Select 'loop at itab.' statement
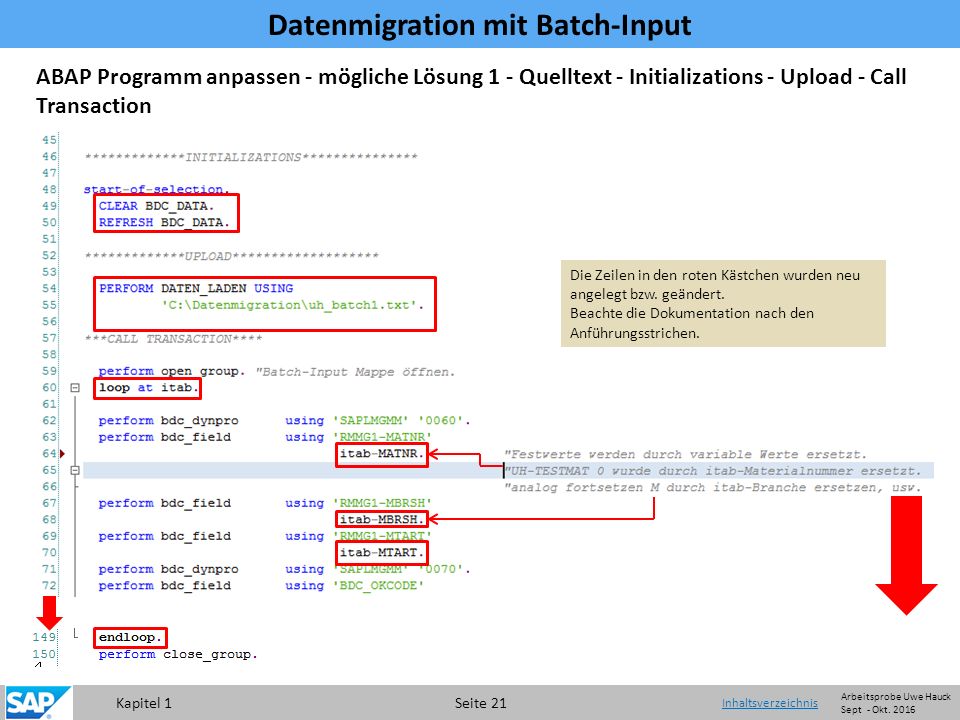Image resolution: width=960 pixels, height=720 pixels. click(x=149, y=388)
